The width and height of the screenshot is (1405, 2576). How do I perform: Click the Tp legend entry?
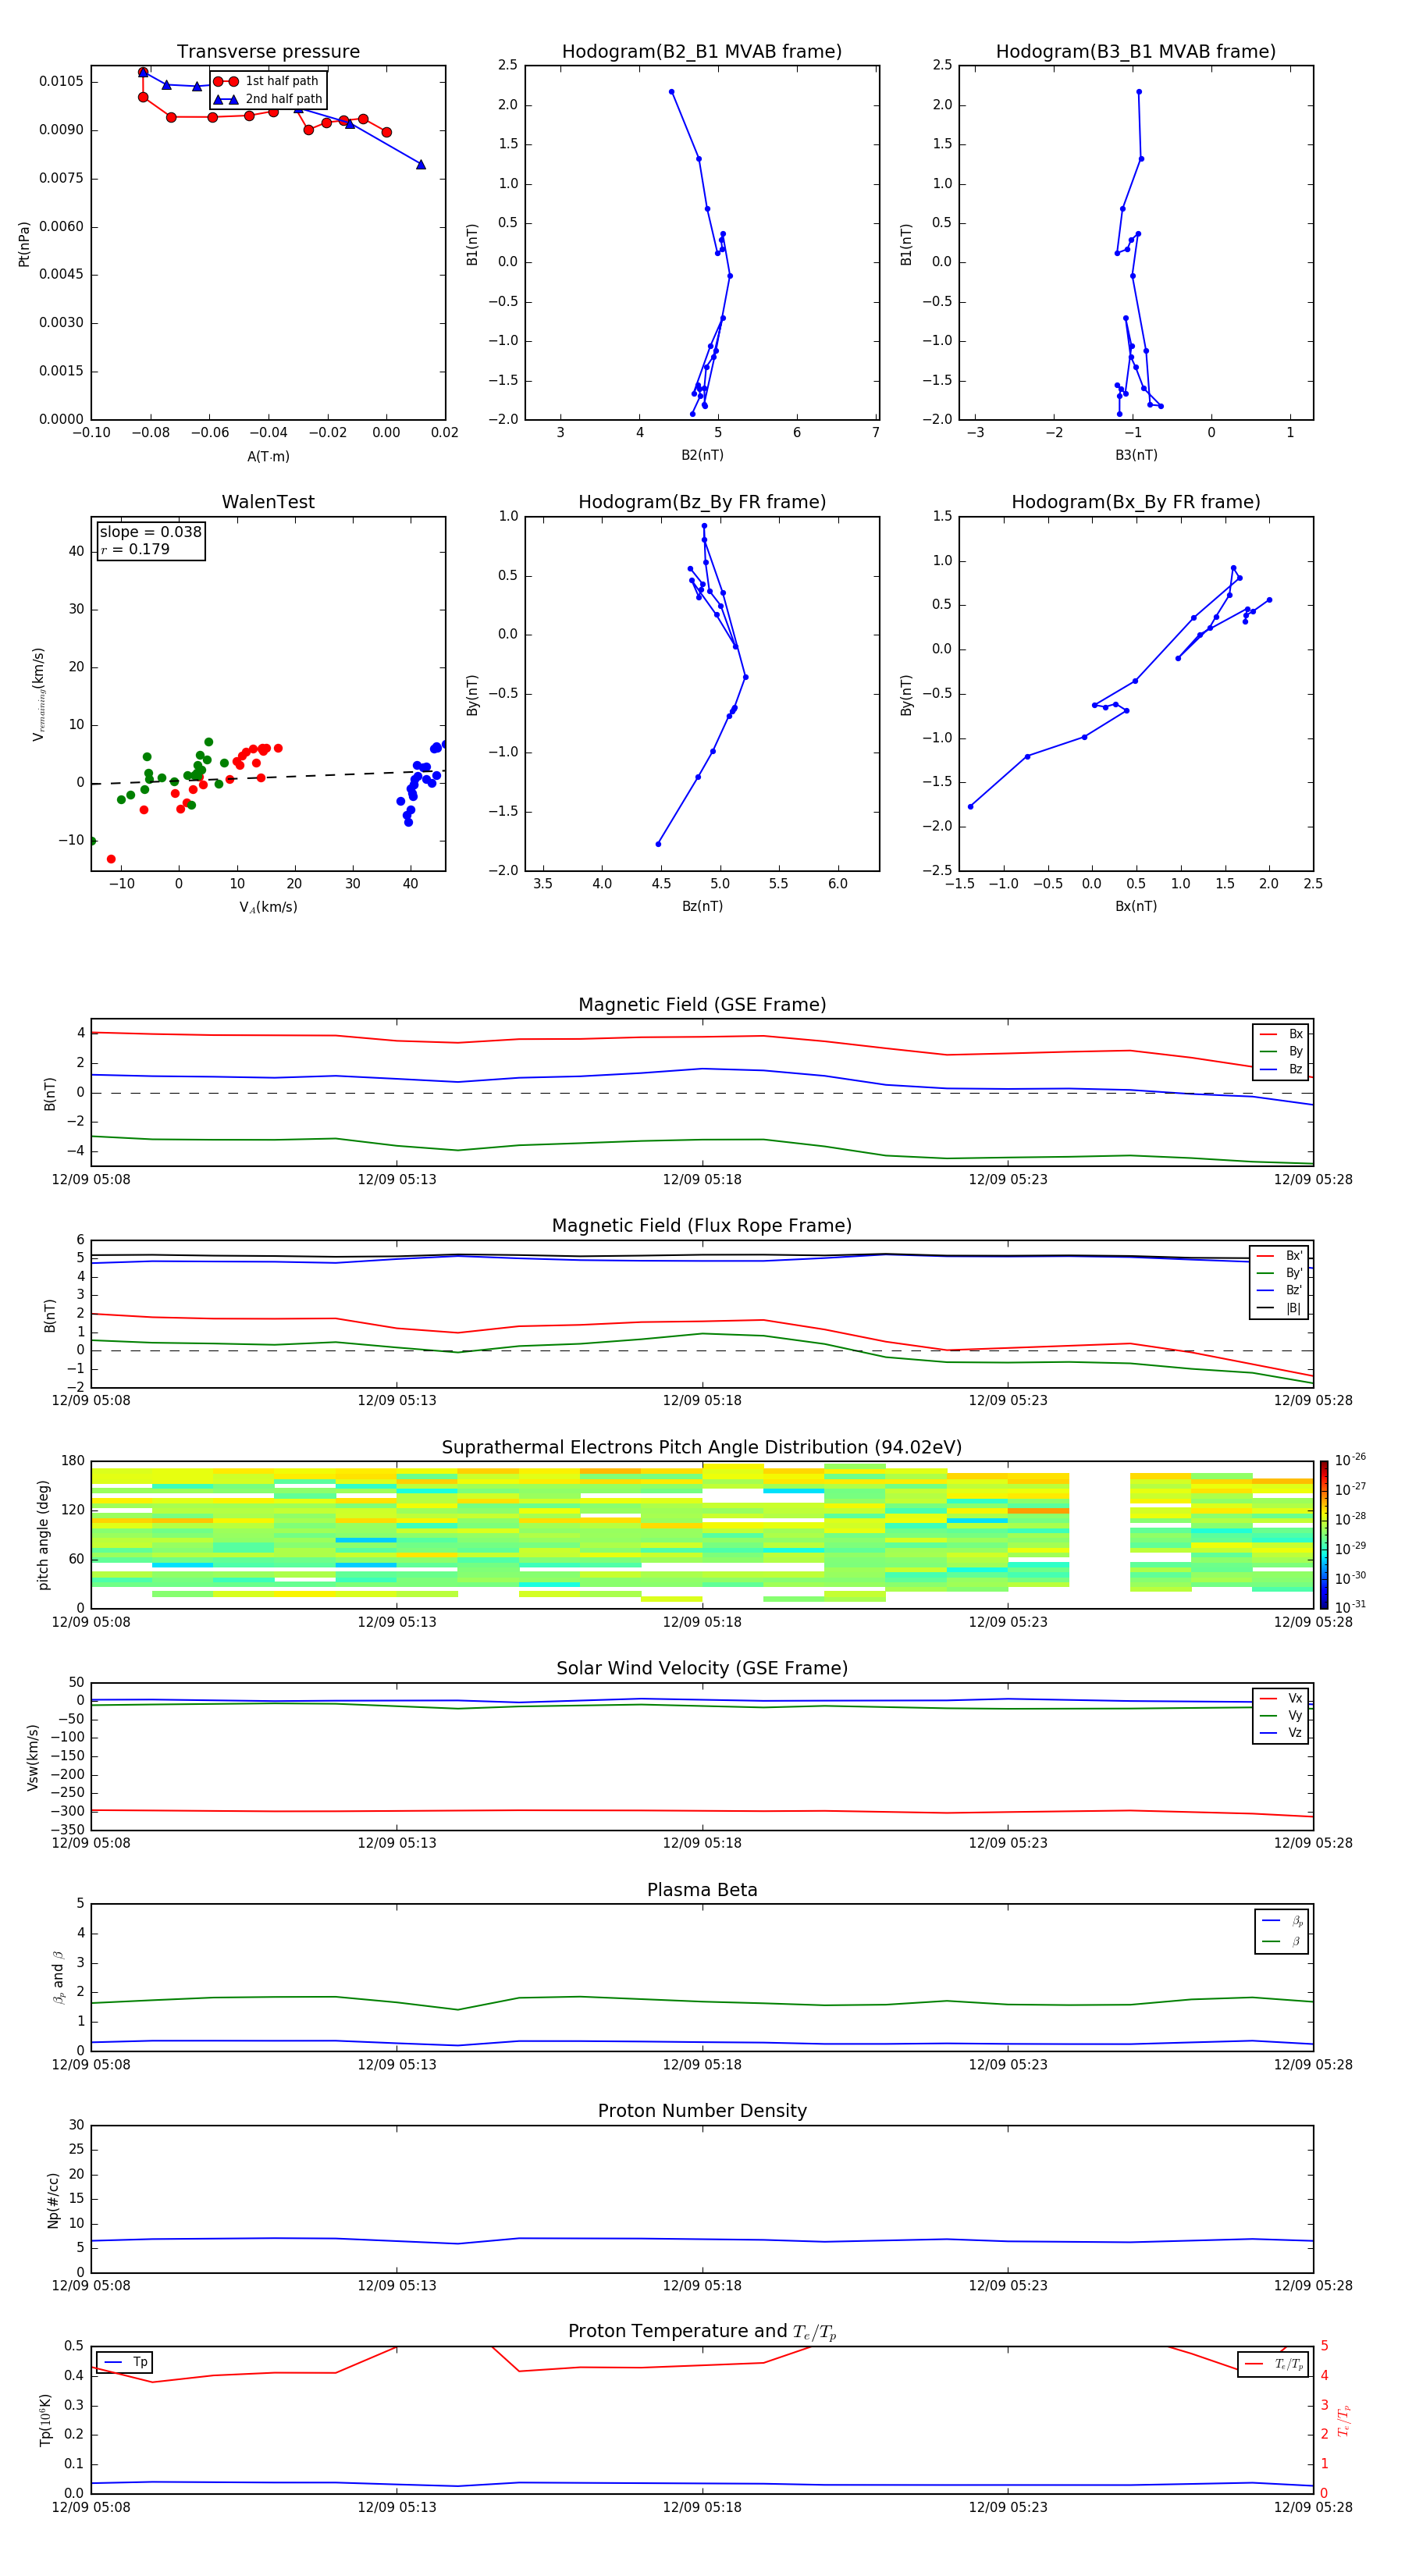tap(125, 2362)
